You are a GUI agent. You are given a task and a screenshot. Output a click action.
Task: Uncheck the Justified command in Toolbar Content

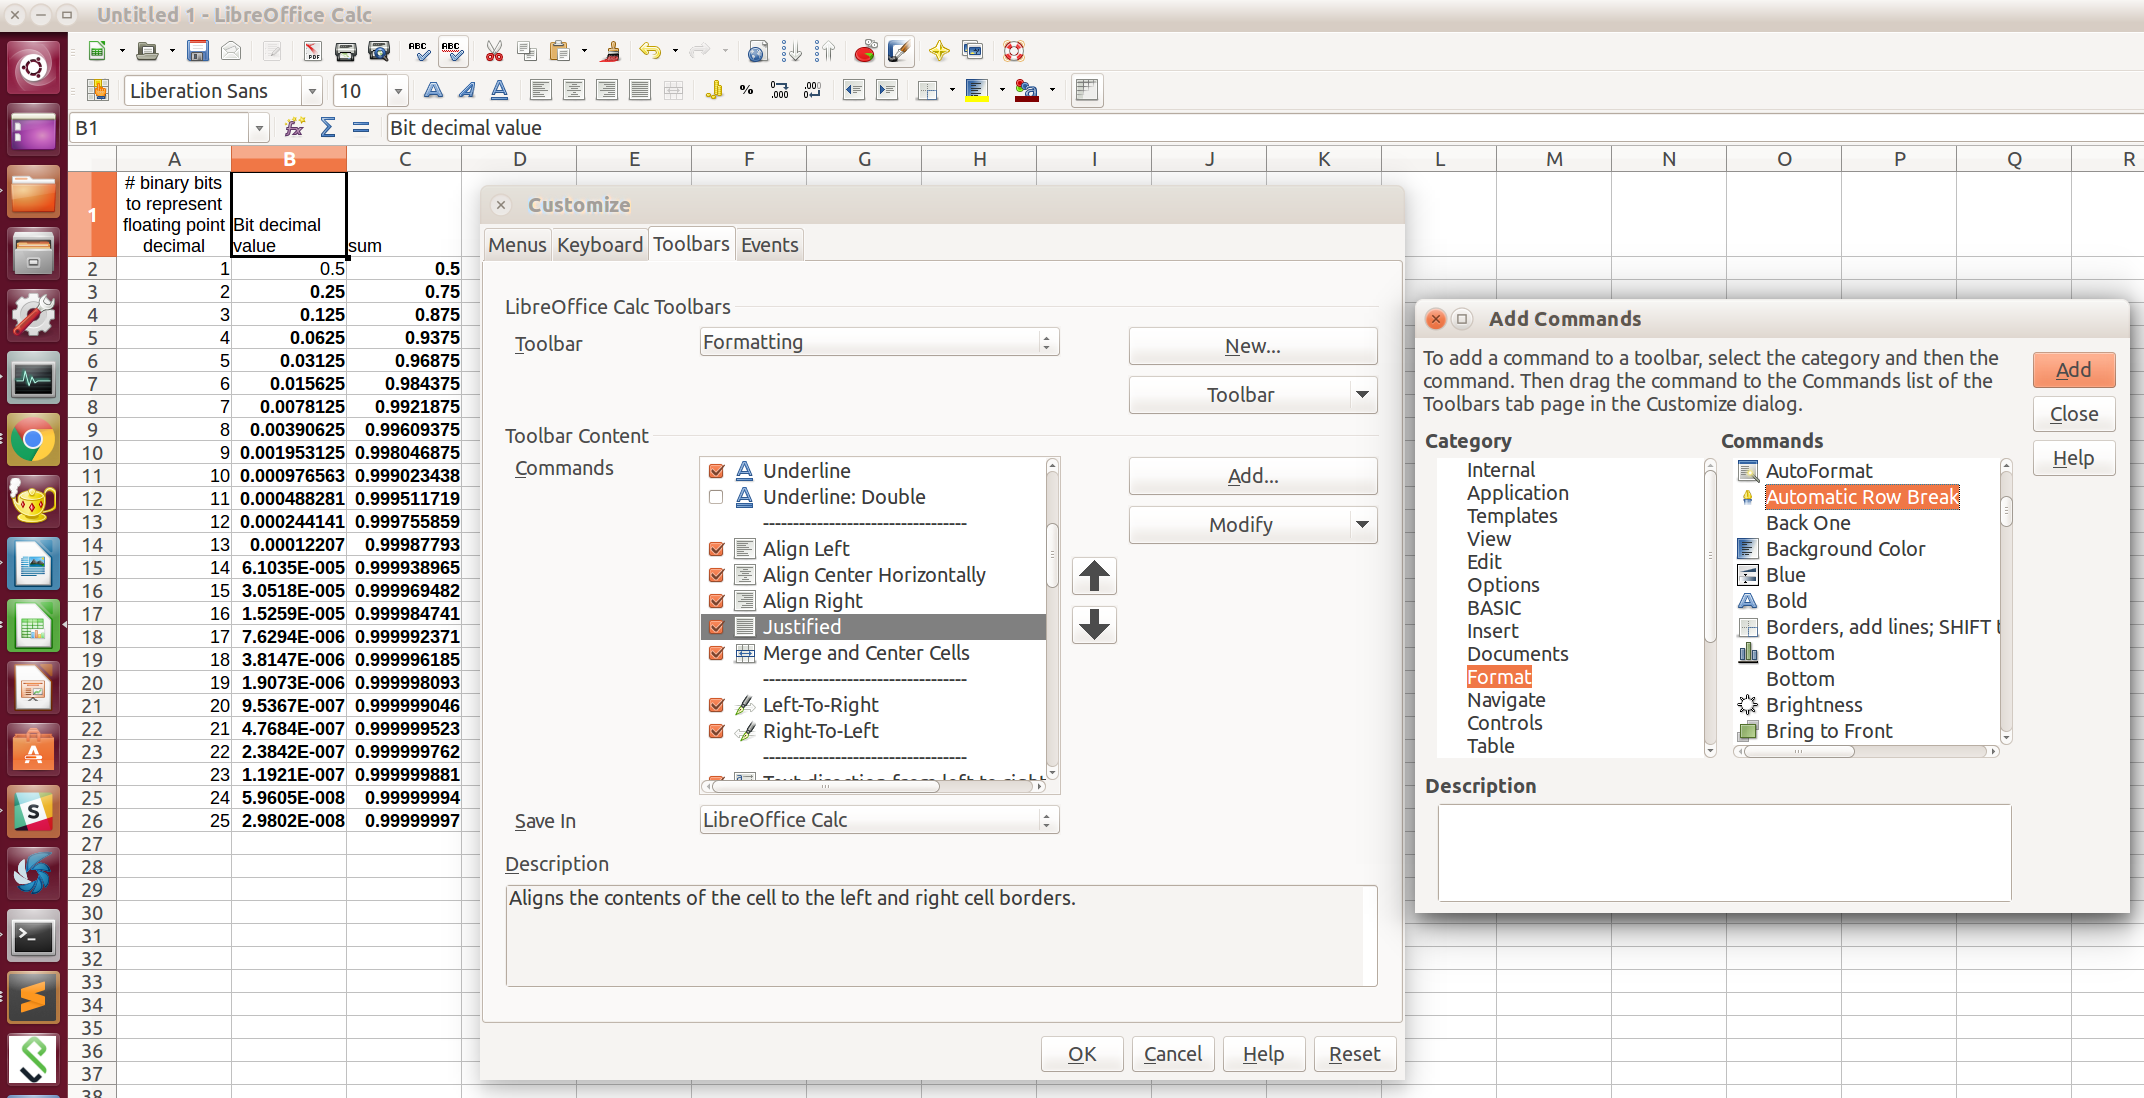click(716, 627)
